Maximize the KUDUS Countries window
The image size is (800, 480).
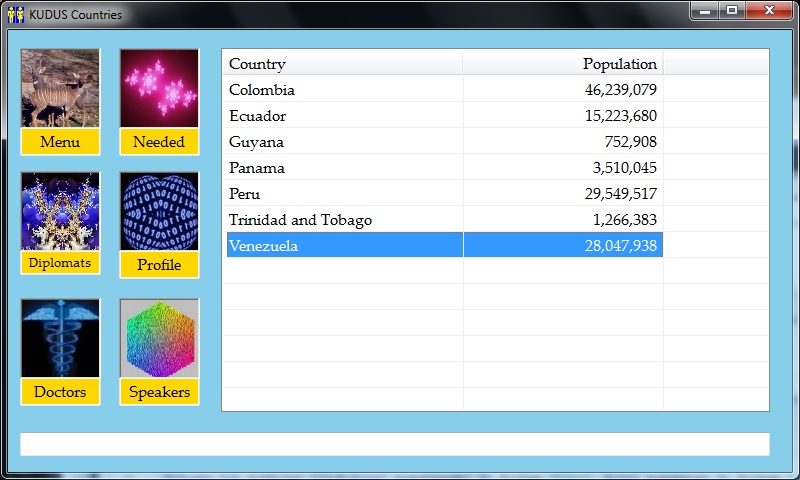pyautogui.click(x=732, y=11)
